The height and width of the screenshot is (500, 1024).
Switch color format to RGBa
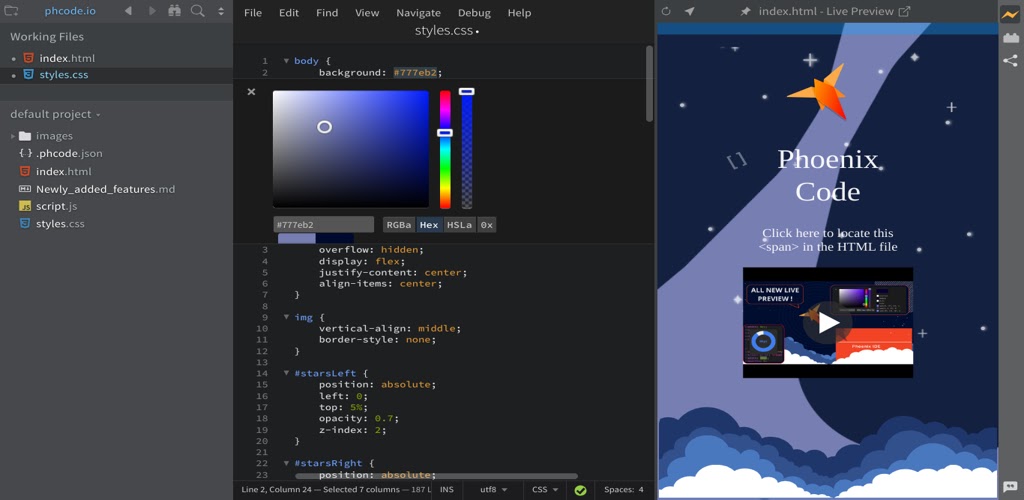click(x=399, y=225)
